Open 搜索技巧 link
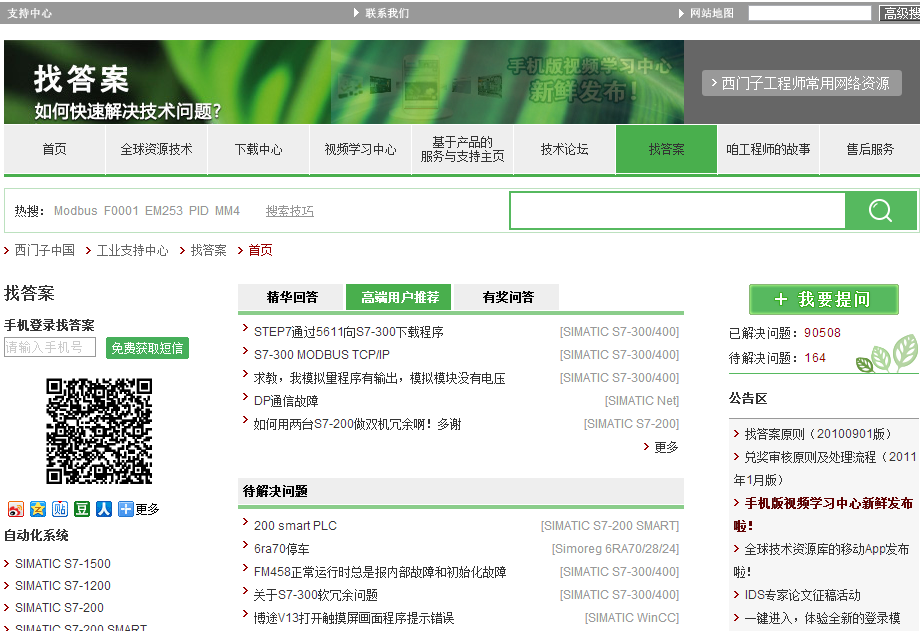The image size is (920, 631). (290, 211)
